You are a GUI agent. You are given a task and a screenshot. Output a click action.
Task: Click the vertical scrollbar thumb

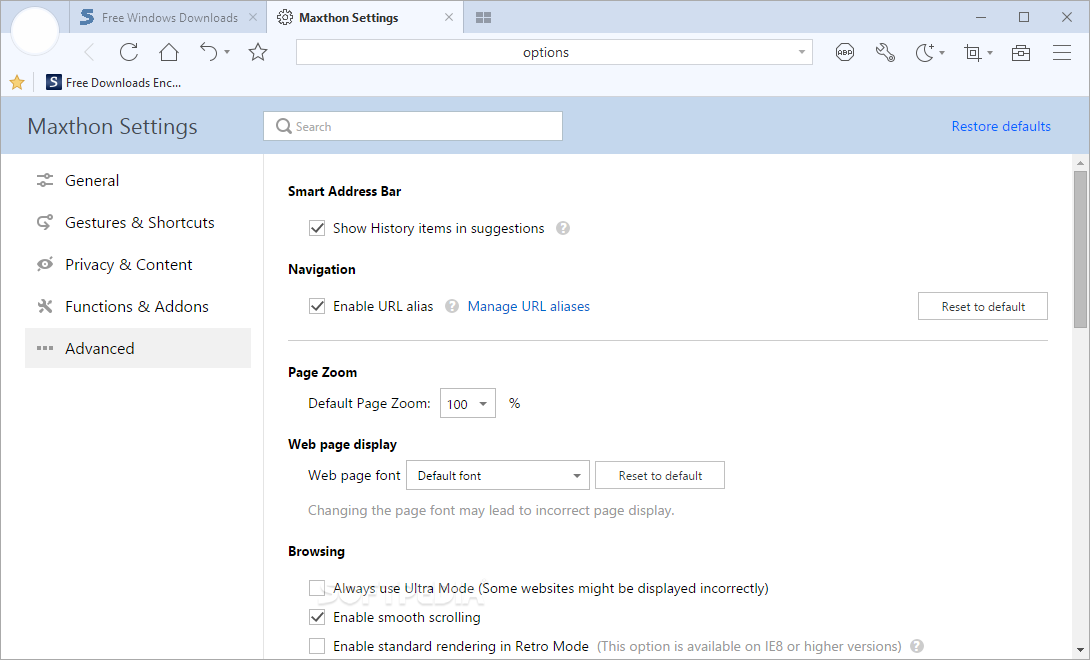1080,249
